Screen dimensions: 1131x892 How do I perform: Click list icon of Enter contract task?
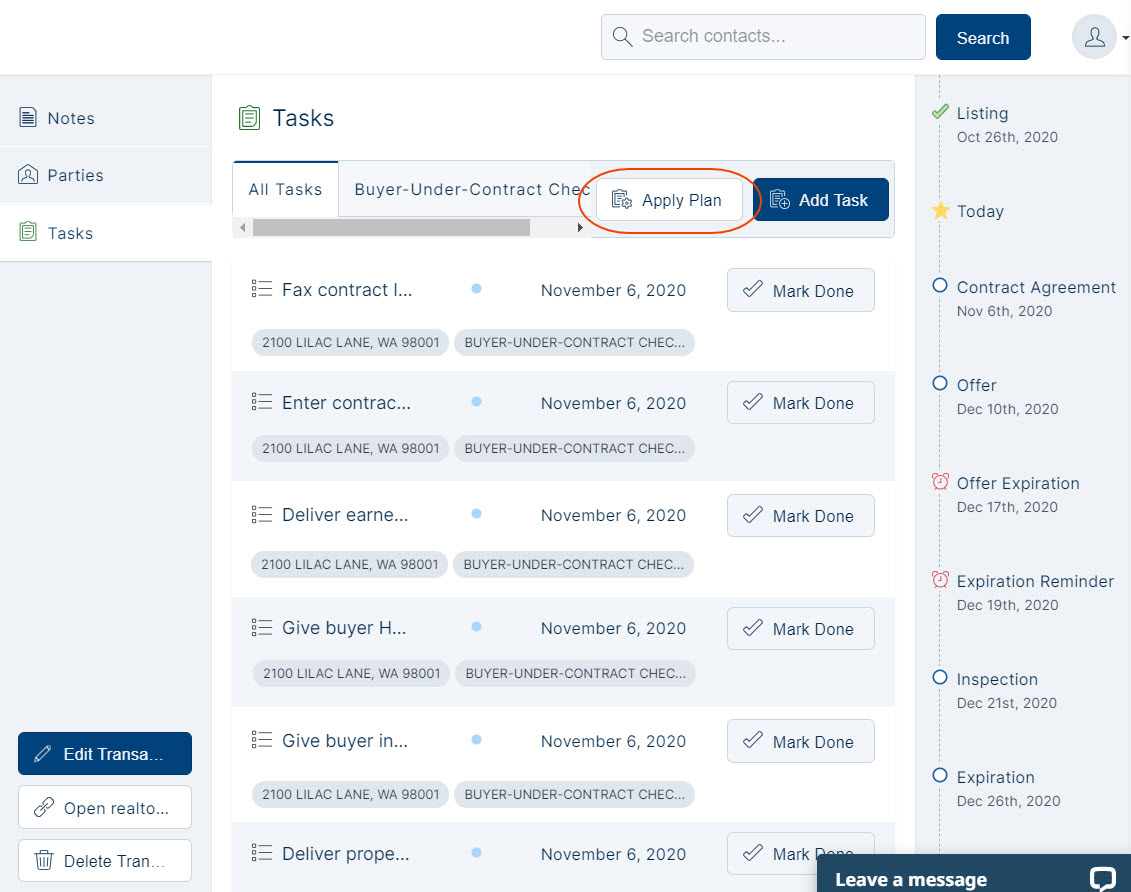pyautogui.click(x=261, y=402)
